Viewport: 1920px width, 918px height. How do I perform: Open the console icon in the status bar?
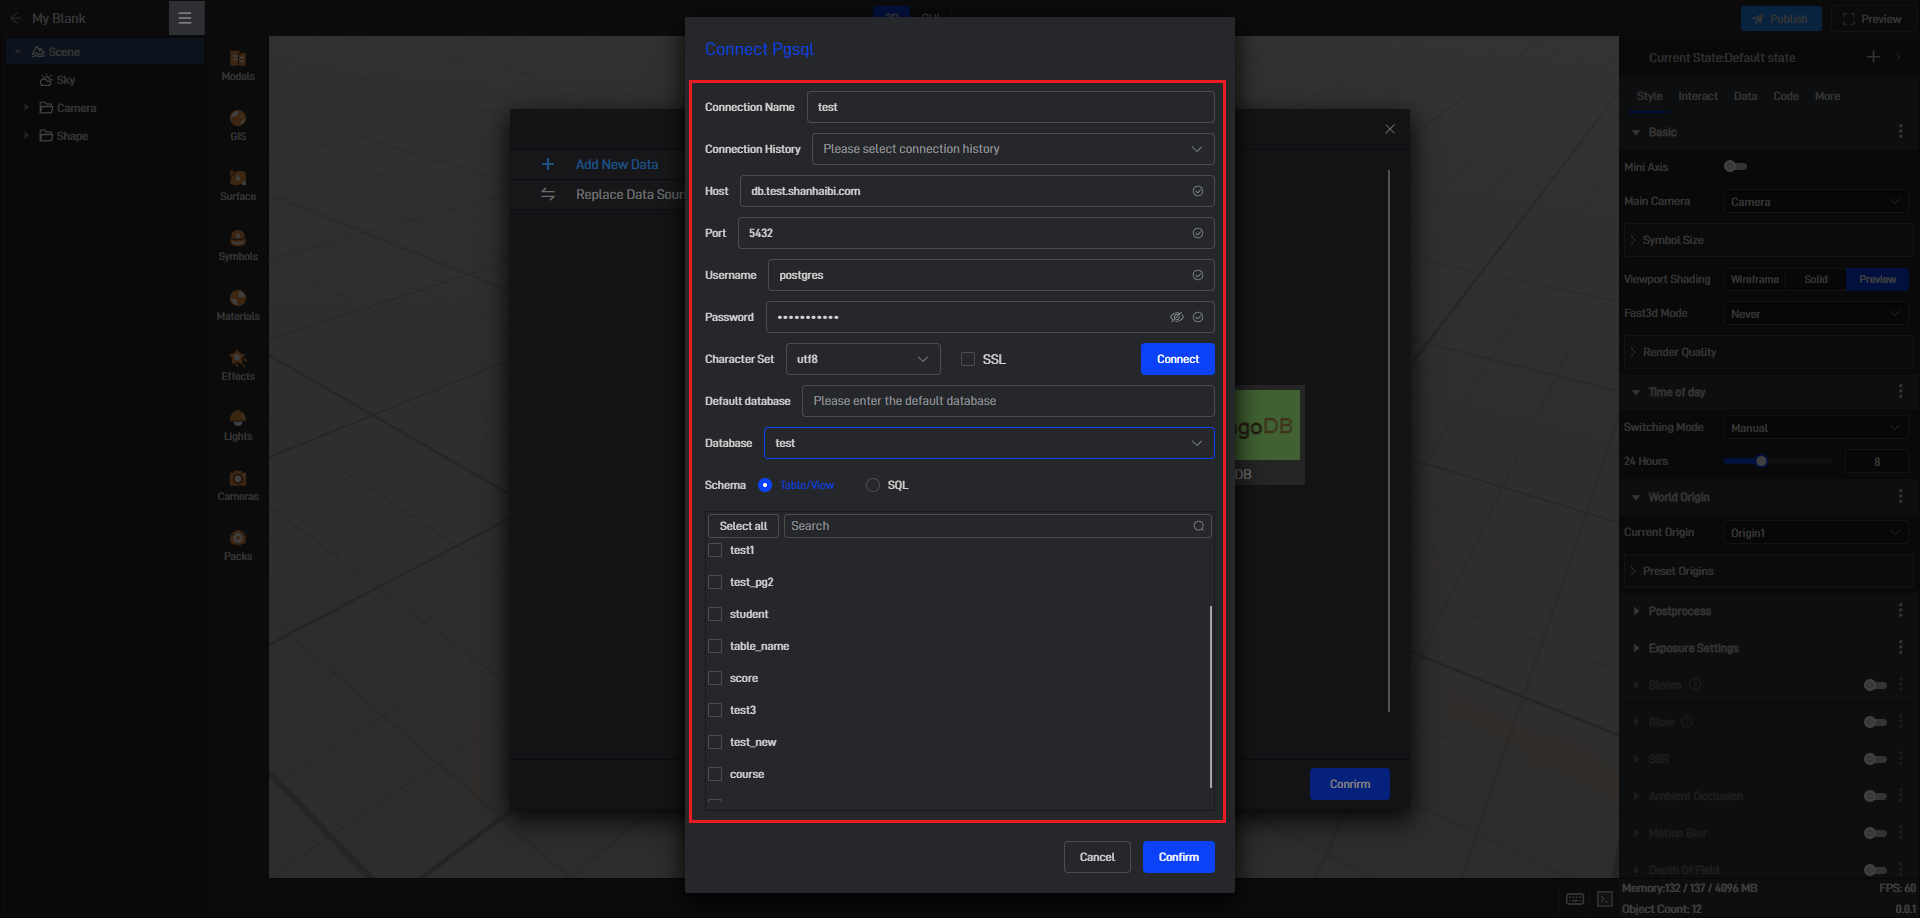tap(1605, 899)
